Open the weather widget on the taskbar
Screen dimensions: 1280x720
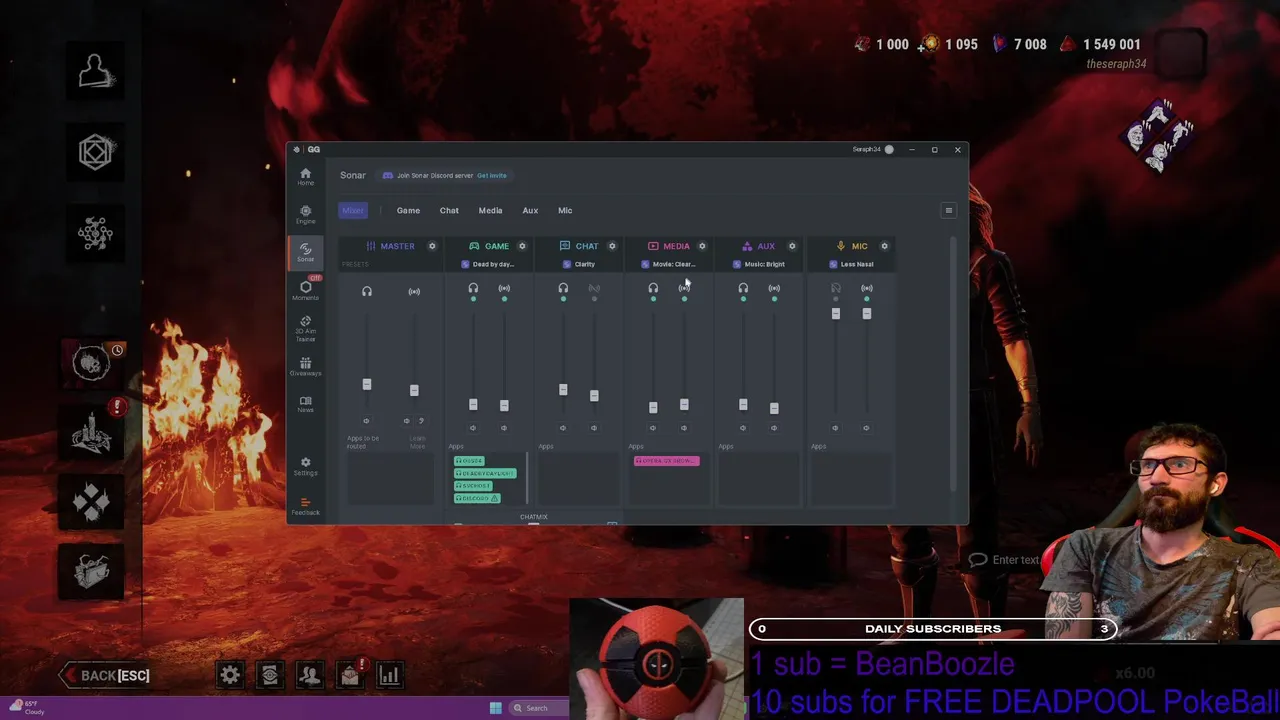pos(27,708)
